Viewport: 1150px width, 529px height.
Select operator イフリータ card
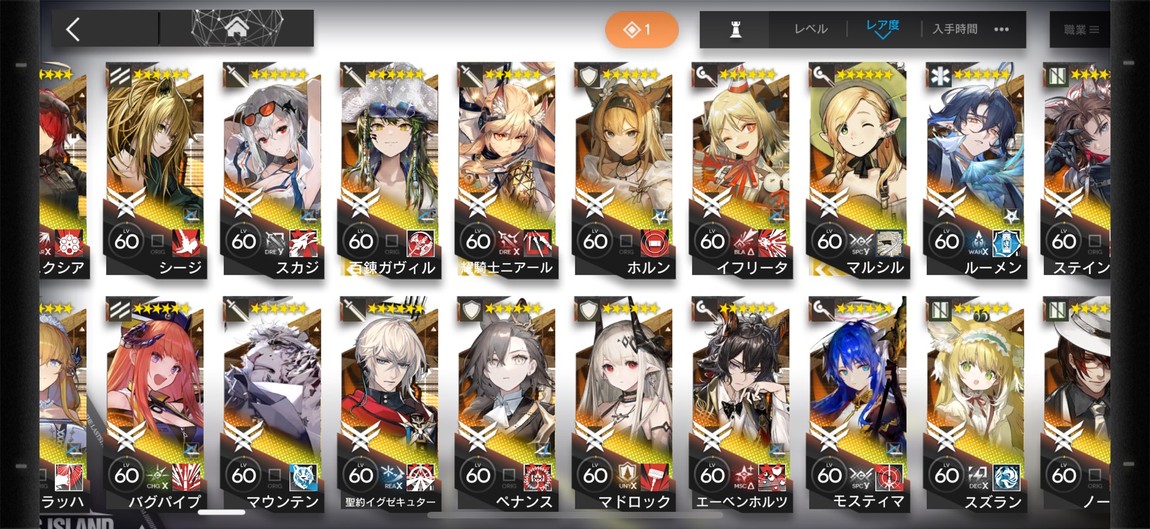click(739, 170)
